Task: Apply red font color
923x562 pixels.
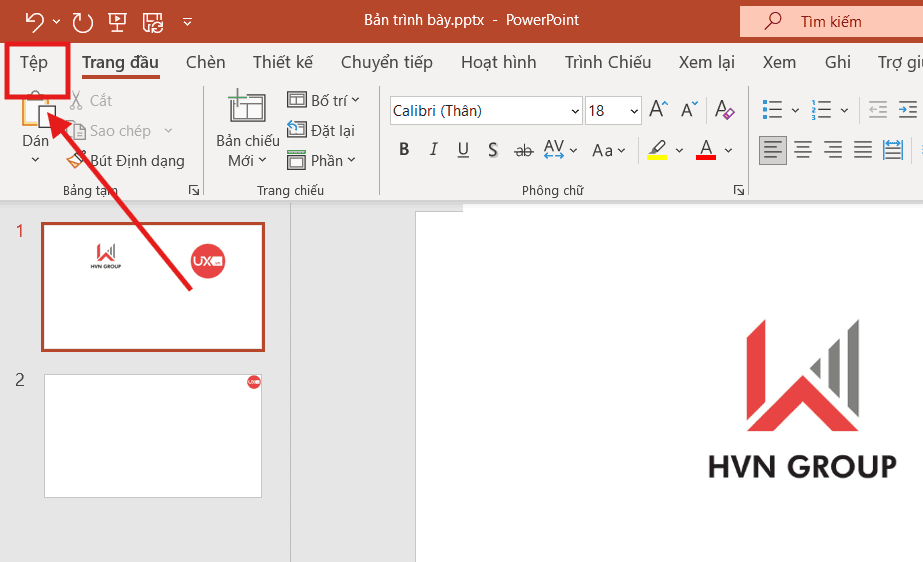Action: pos(706,150)
